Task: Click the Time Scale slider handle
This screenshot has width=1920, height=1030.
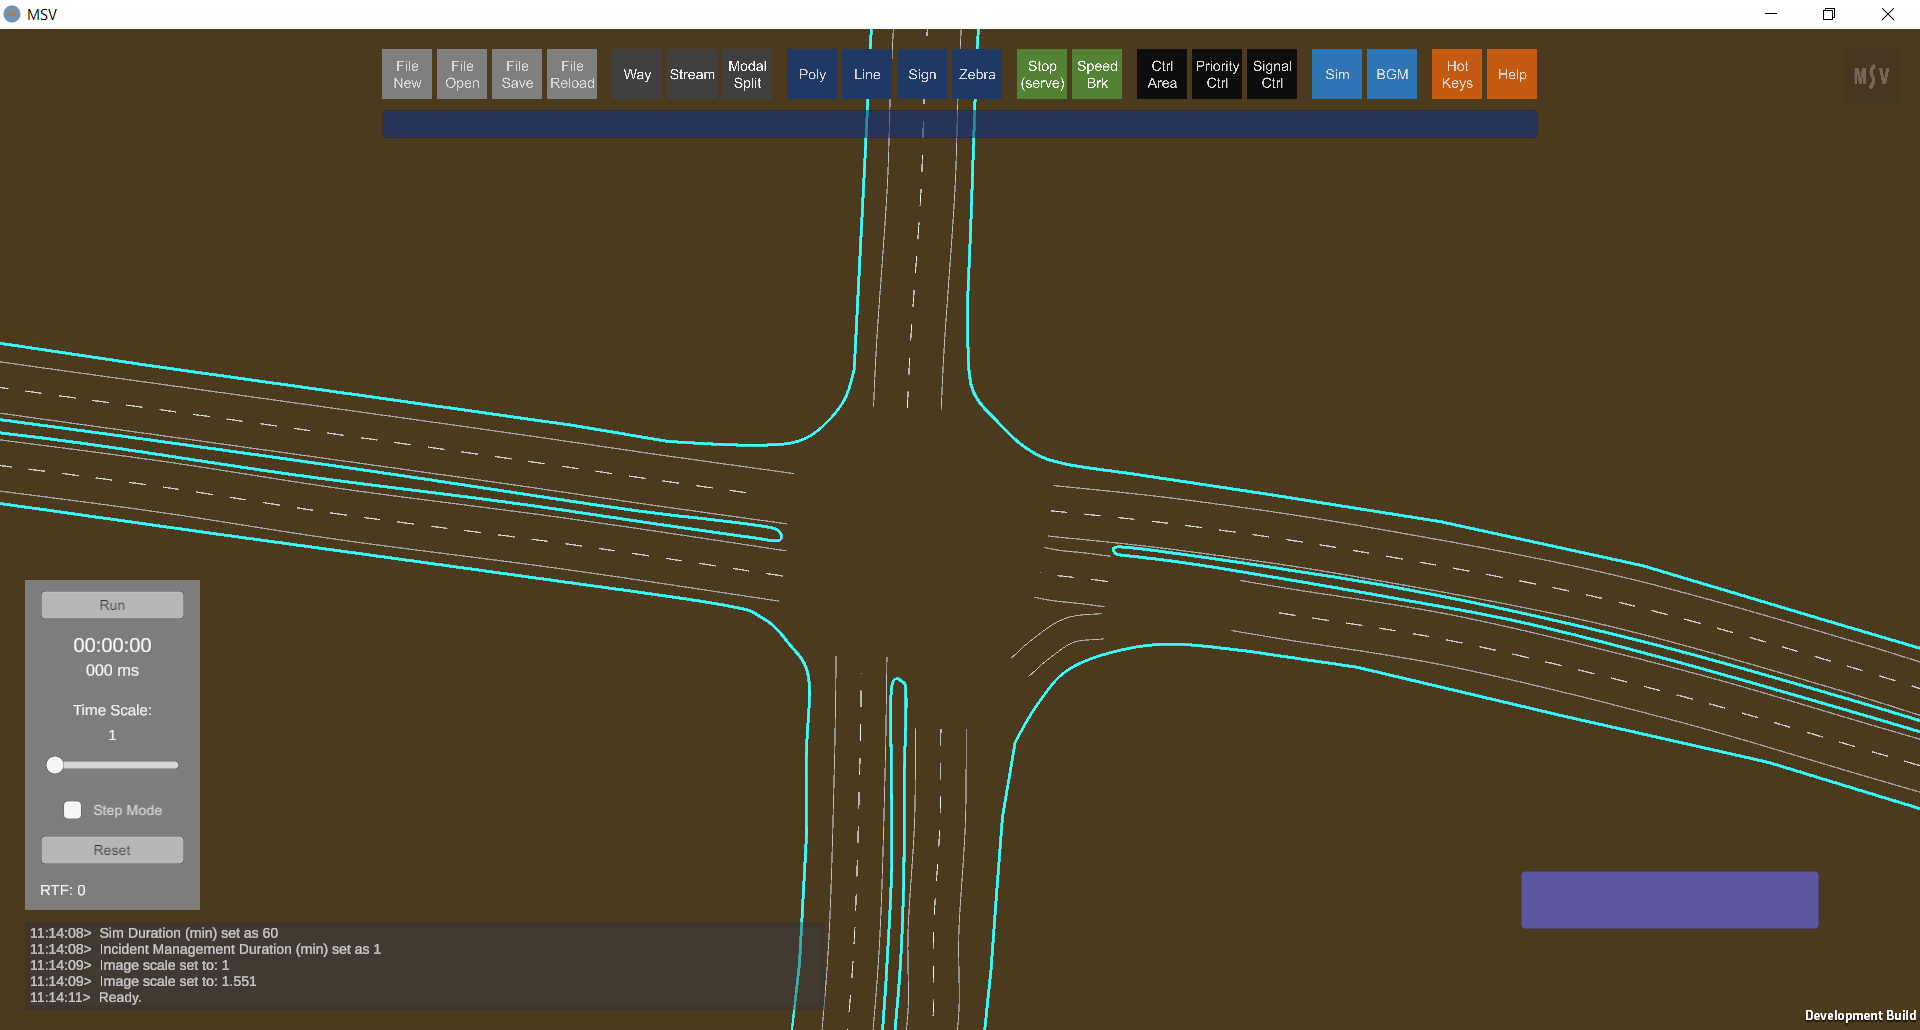Action: pyautogui.click(x=56, y=765)
